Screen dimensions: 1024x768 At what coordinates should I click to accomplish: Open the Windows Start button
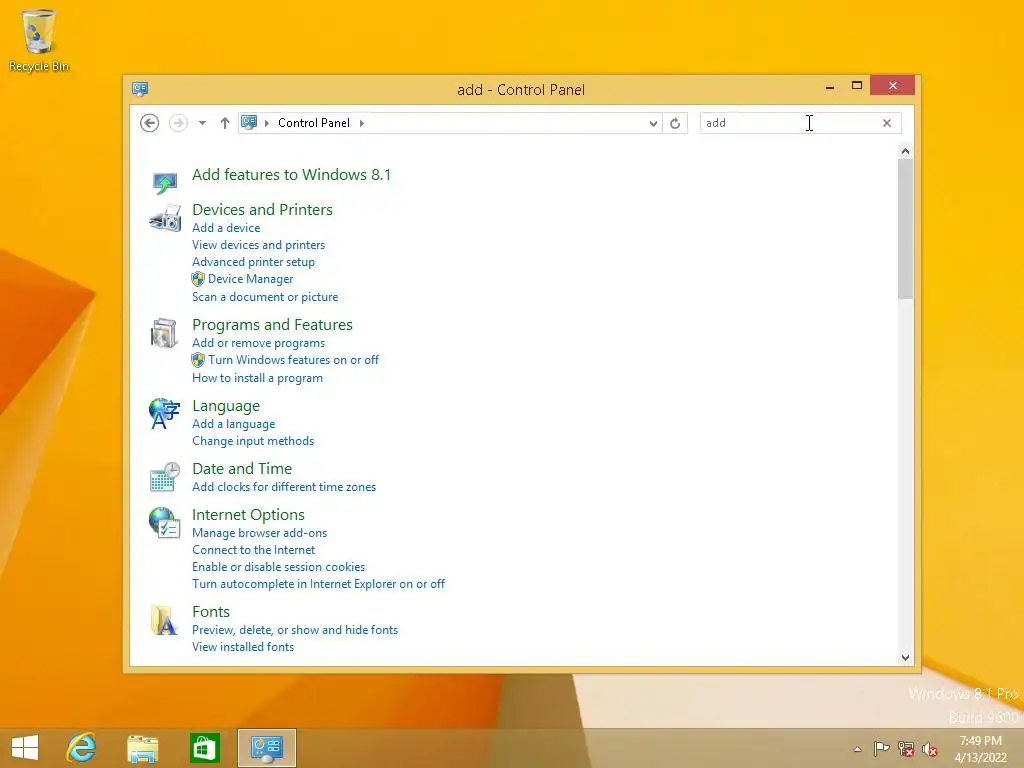pos(25,748)
